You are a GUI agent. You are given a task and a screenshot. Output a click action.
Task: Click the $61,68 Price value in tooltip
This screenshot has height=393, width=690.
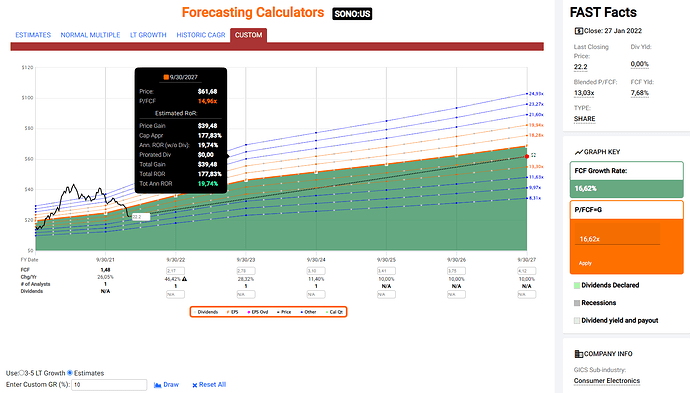pyautogui.click(x=207, y=92)
